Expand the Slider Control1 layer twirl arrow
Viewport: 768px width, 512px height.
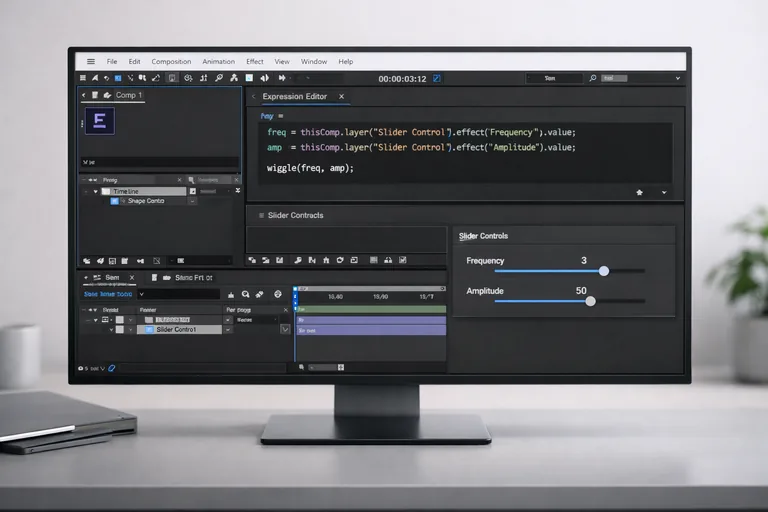(112, 329)
